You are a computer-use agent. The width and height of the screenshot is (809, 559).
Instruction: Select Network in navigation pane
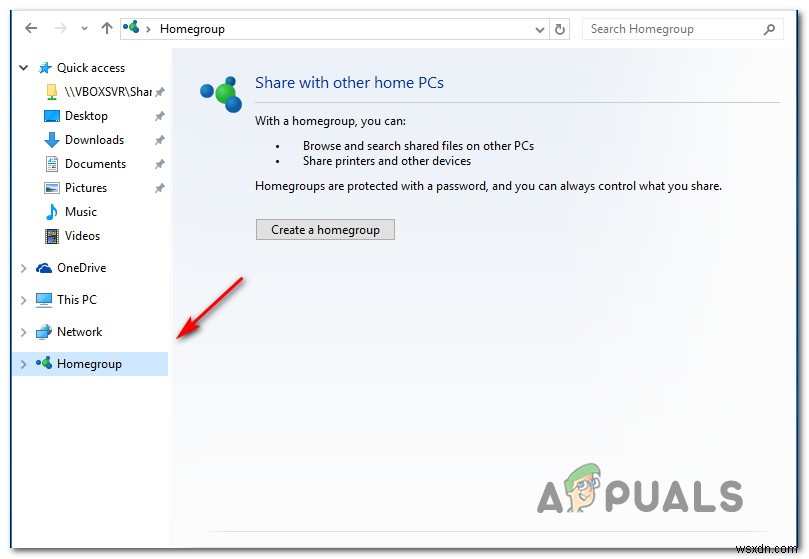pyautogui.click(x=79, y=332)
